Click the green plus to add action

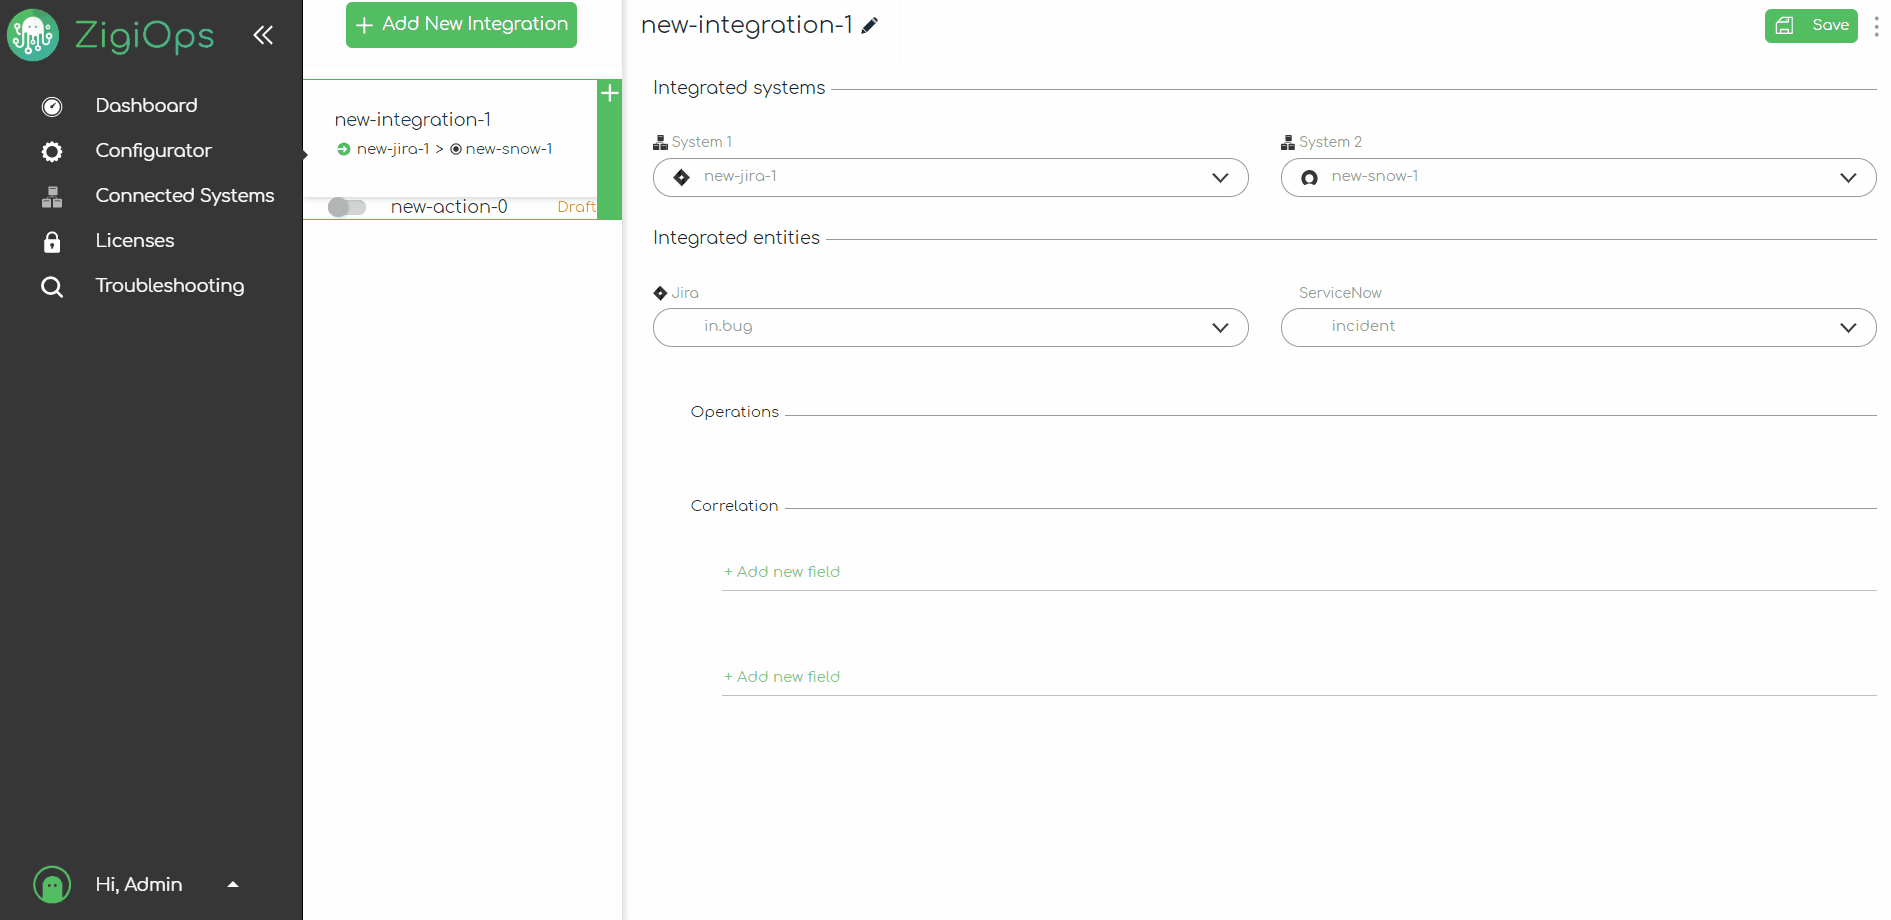[609, 94]
